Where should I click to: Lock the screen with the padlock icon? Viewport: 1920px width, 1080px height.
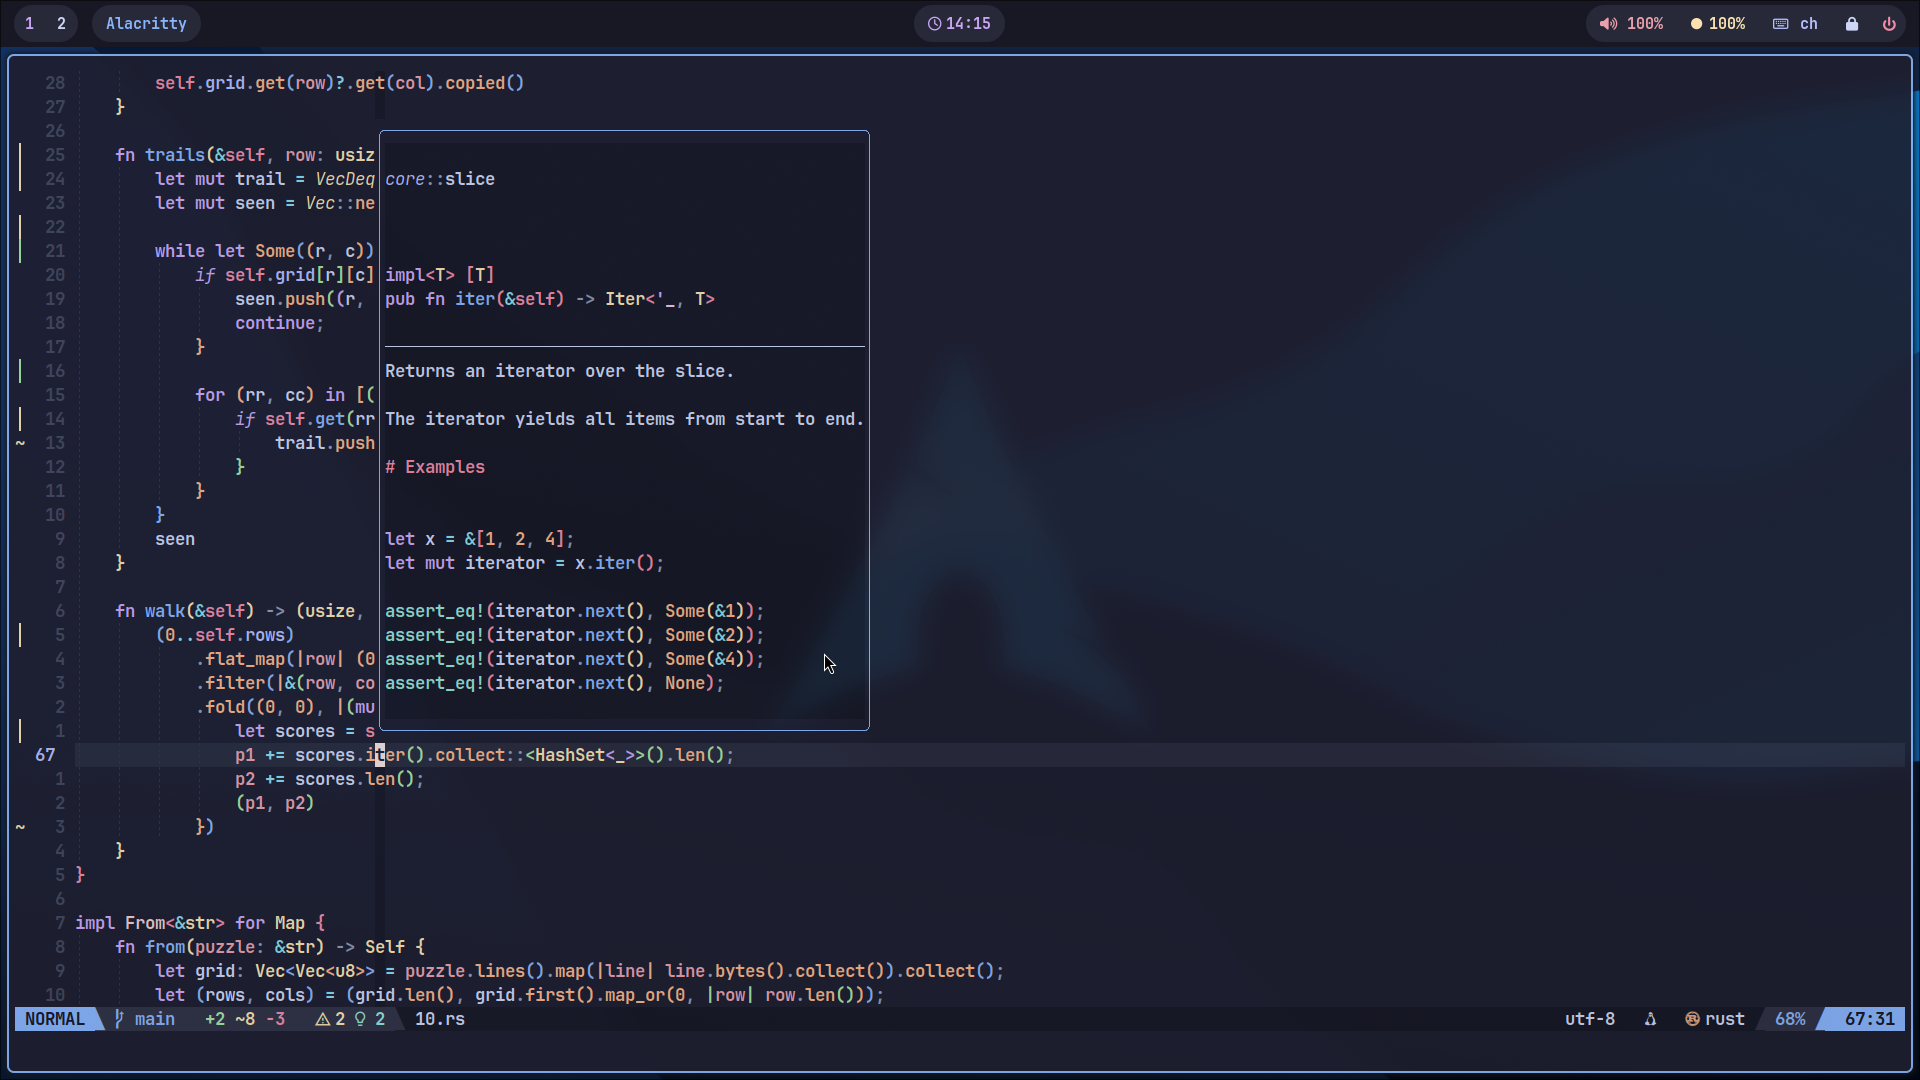pyautogui.click(x=1852, y=24)
